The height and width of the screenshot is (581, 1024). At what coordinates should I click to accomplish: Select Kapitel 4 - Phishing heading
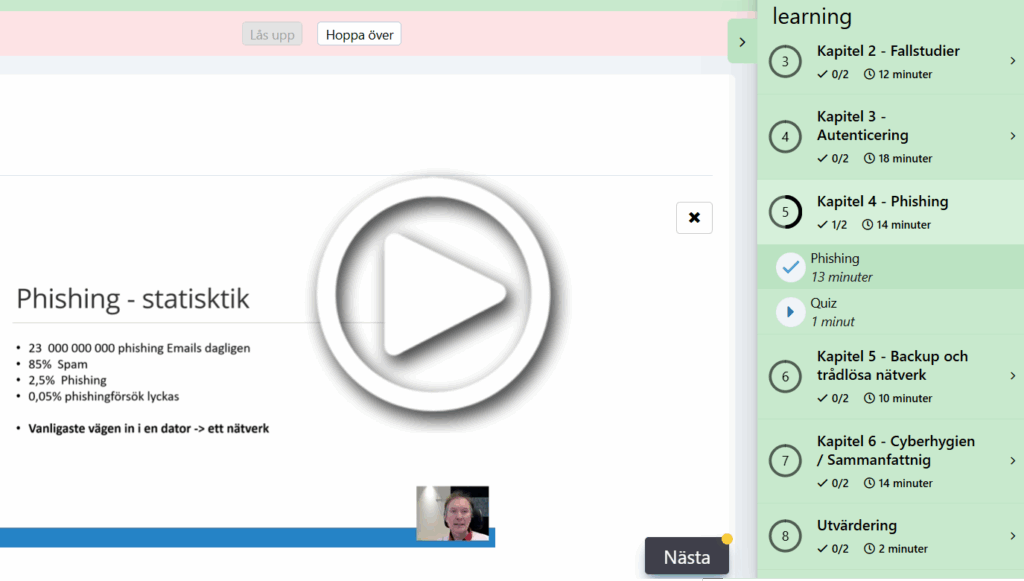(882, 201)
